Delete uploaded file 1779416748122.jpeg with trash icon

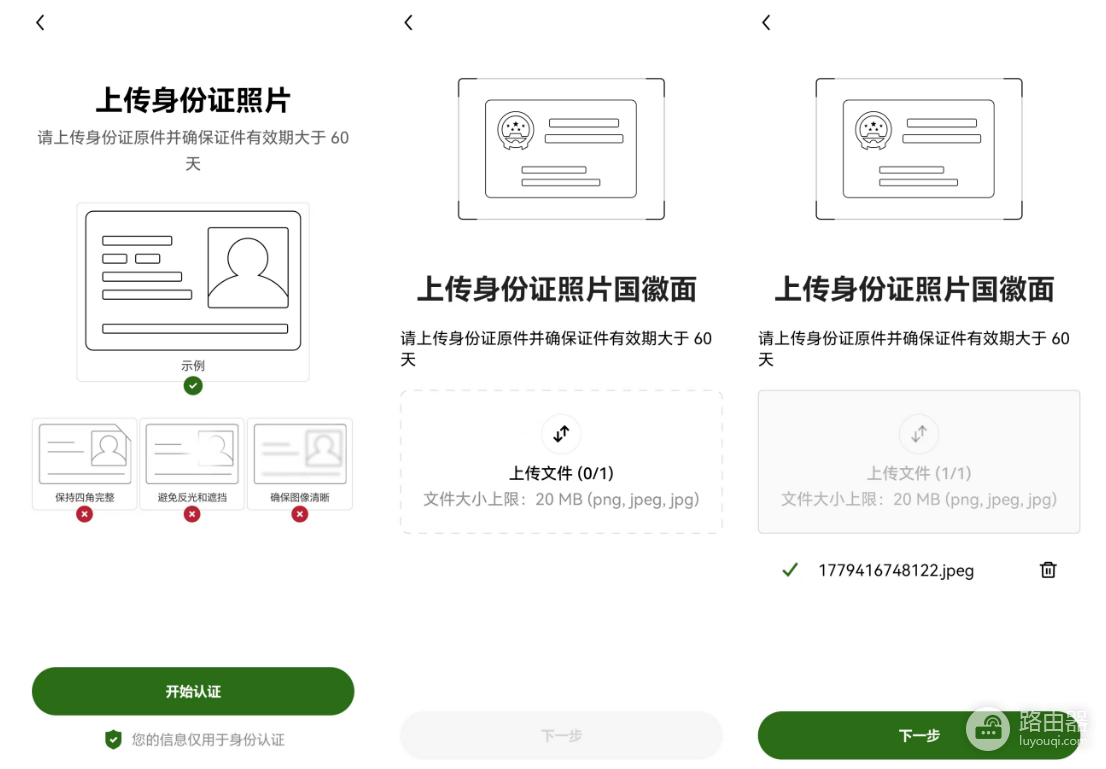(x=1048, y=570)
